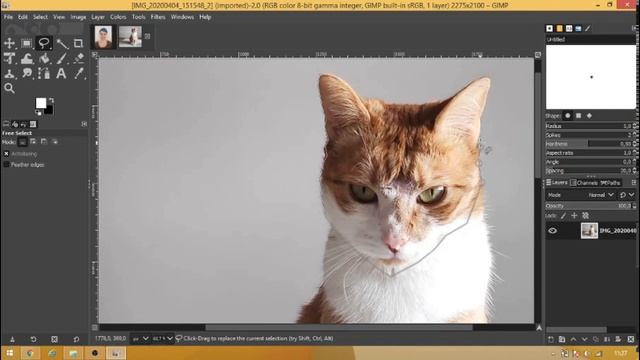Image resolution: width=640 pixels, height=360 pixels.
Task: Open the File menu
Action: [x=8, y=17]
